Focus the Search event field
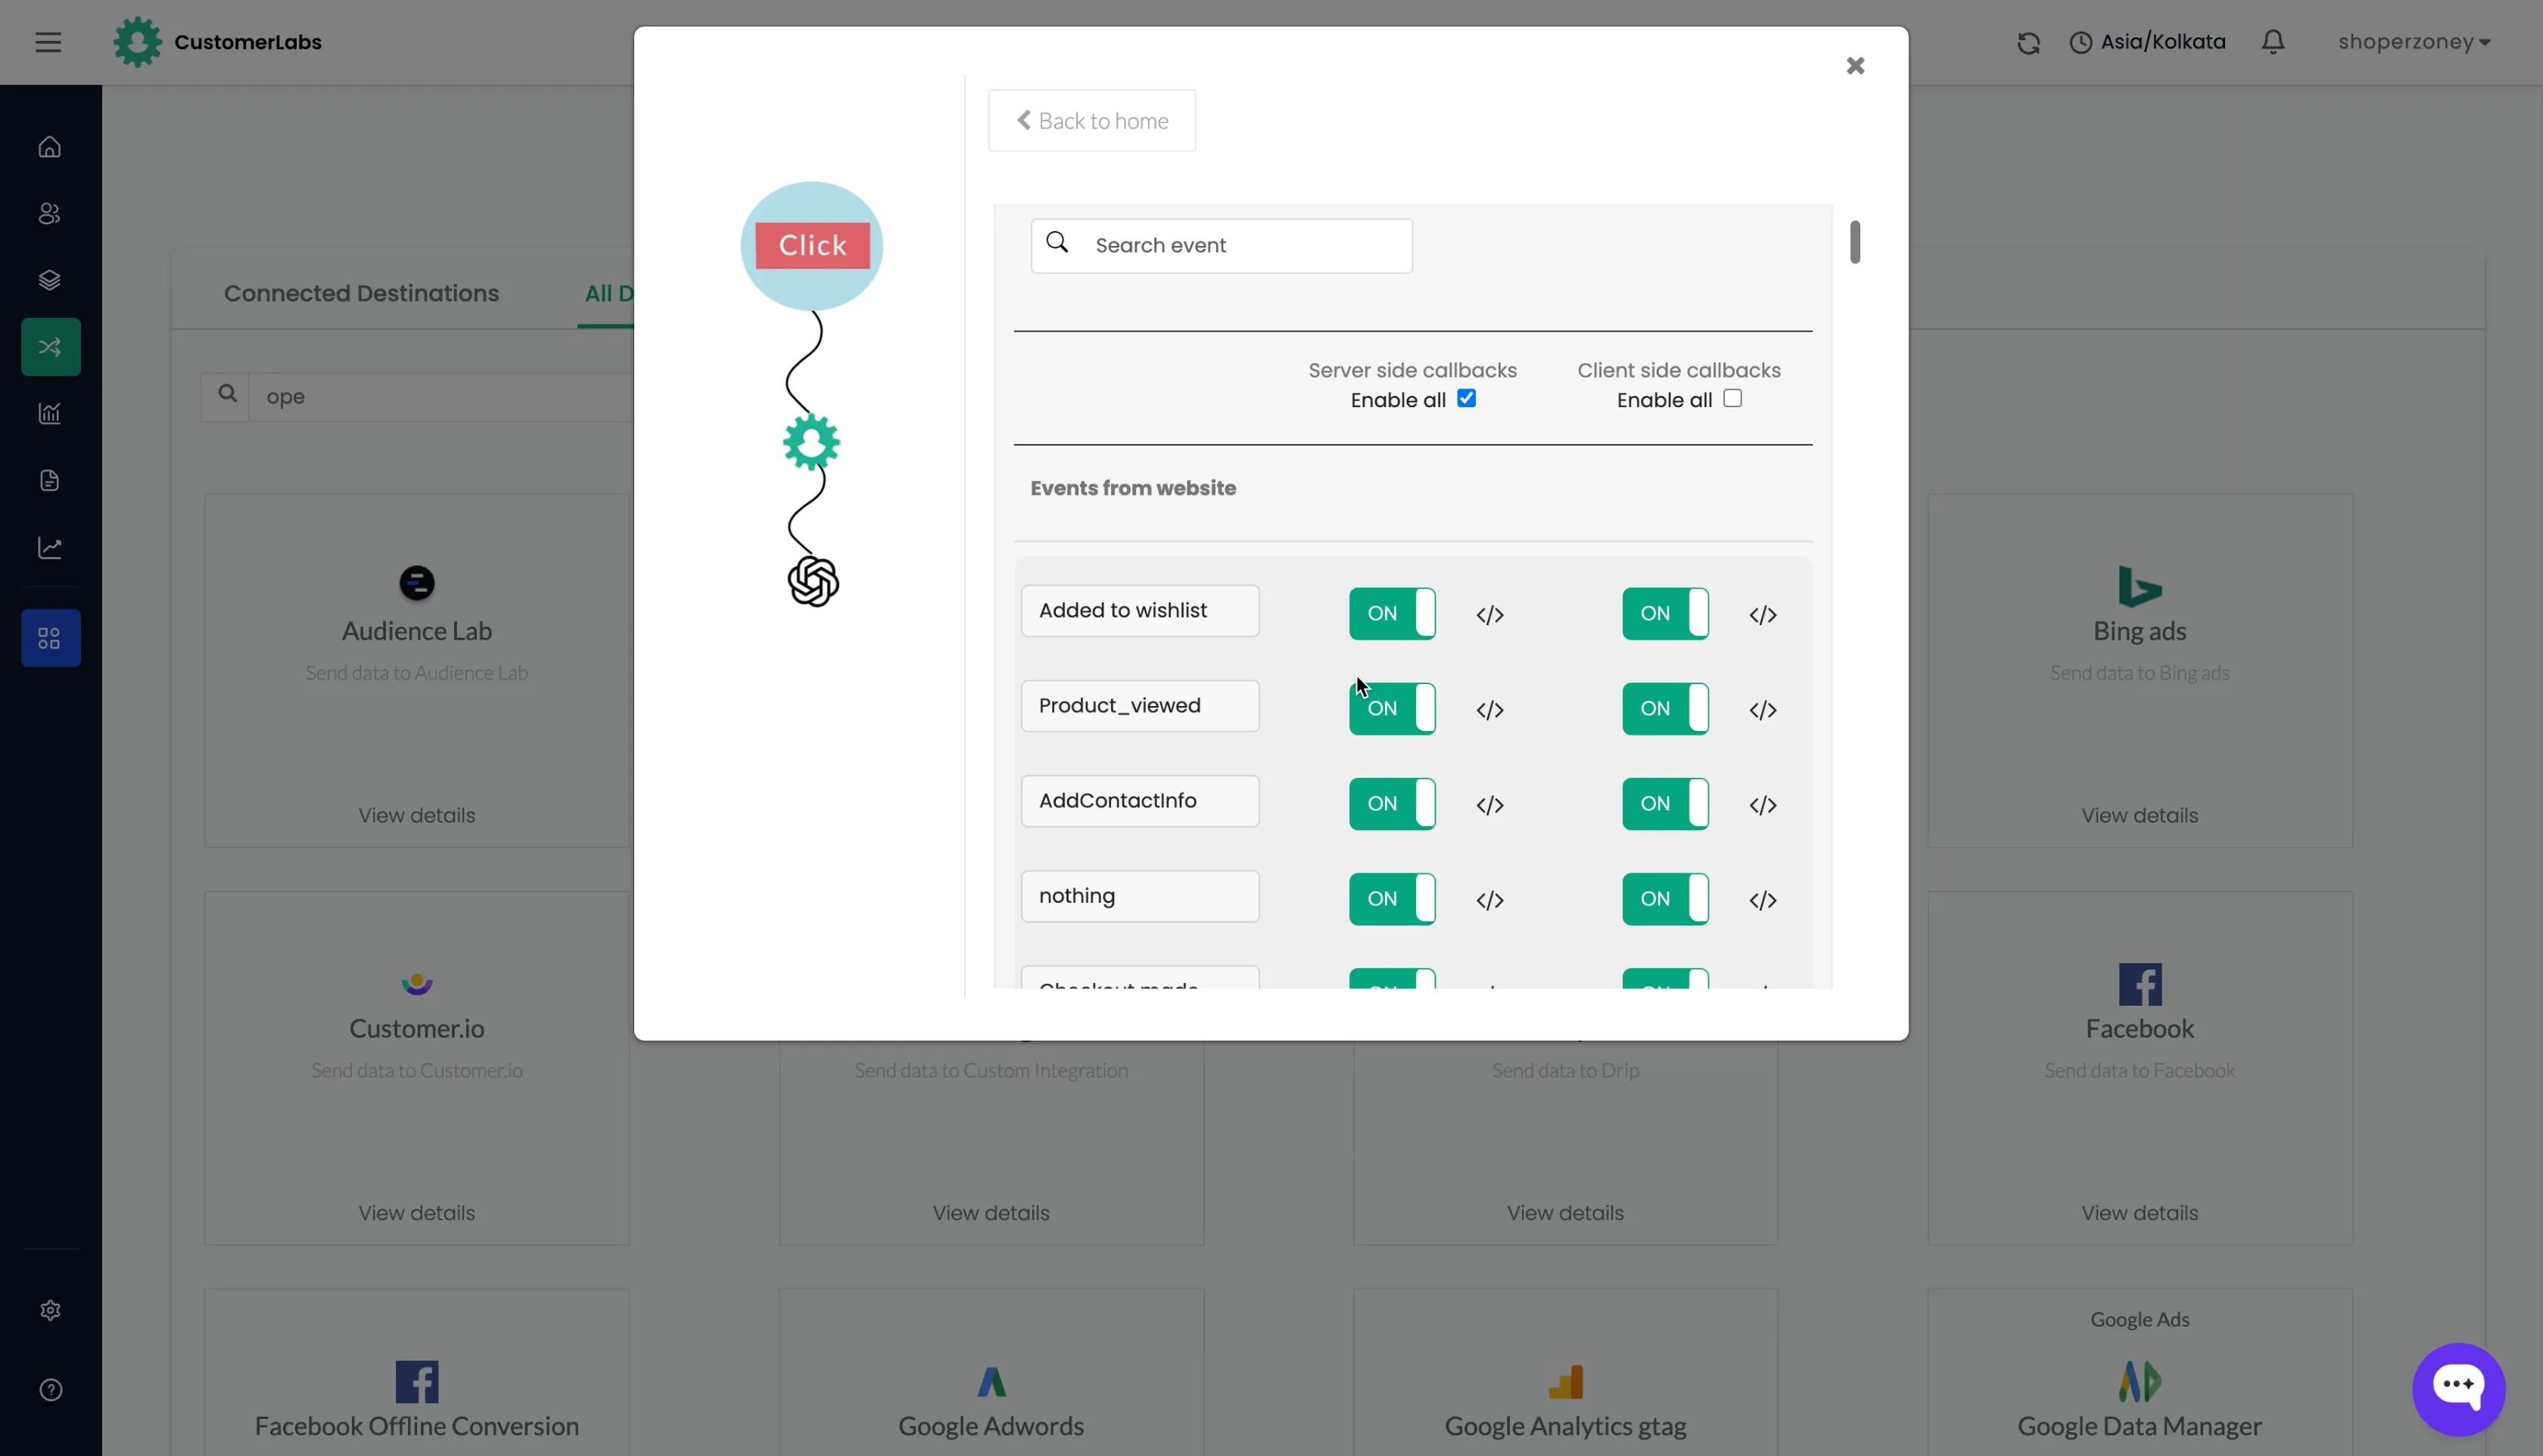The image size is (2543, 1456). pos(1222,245)
